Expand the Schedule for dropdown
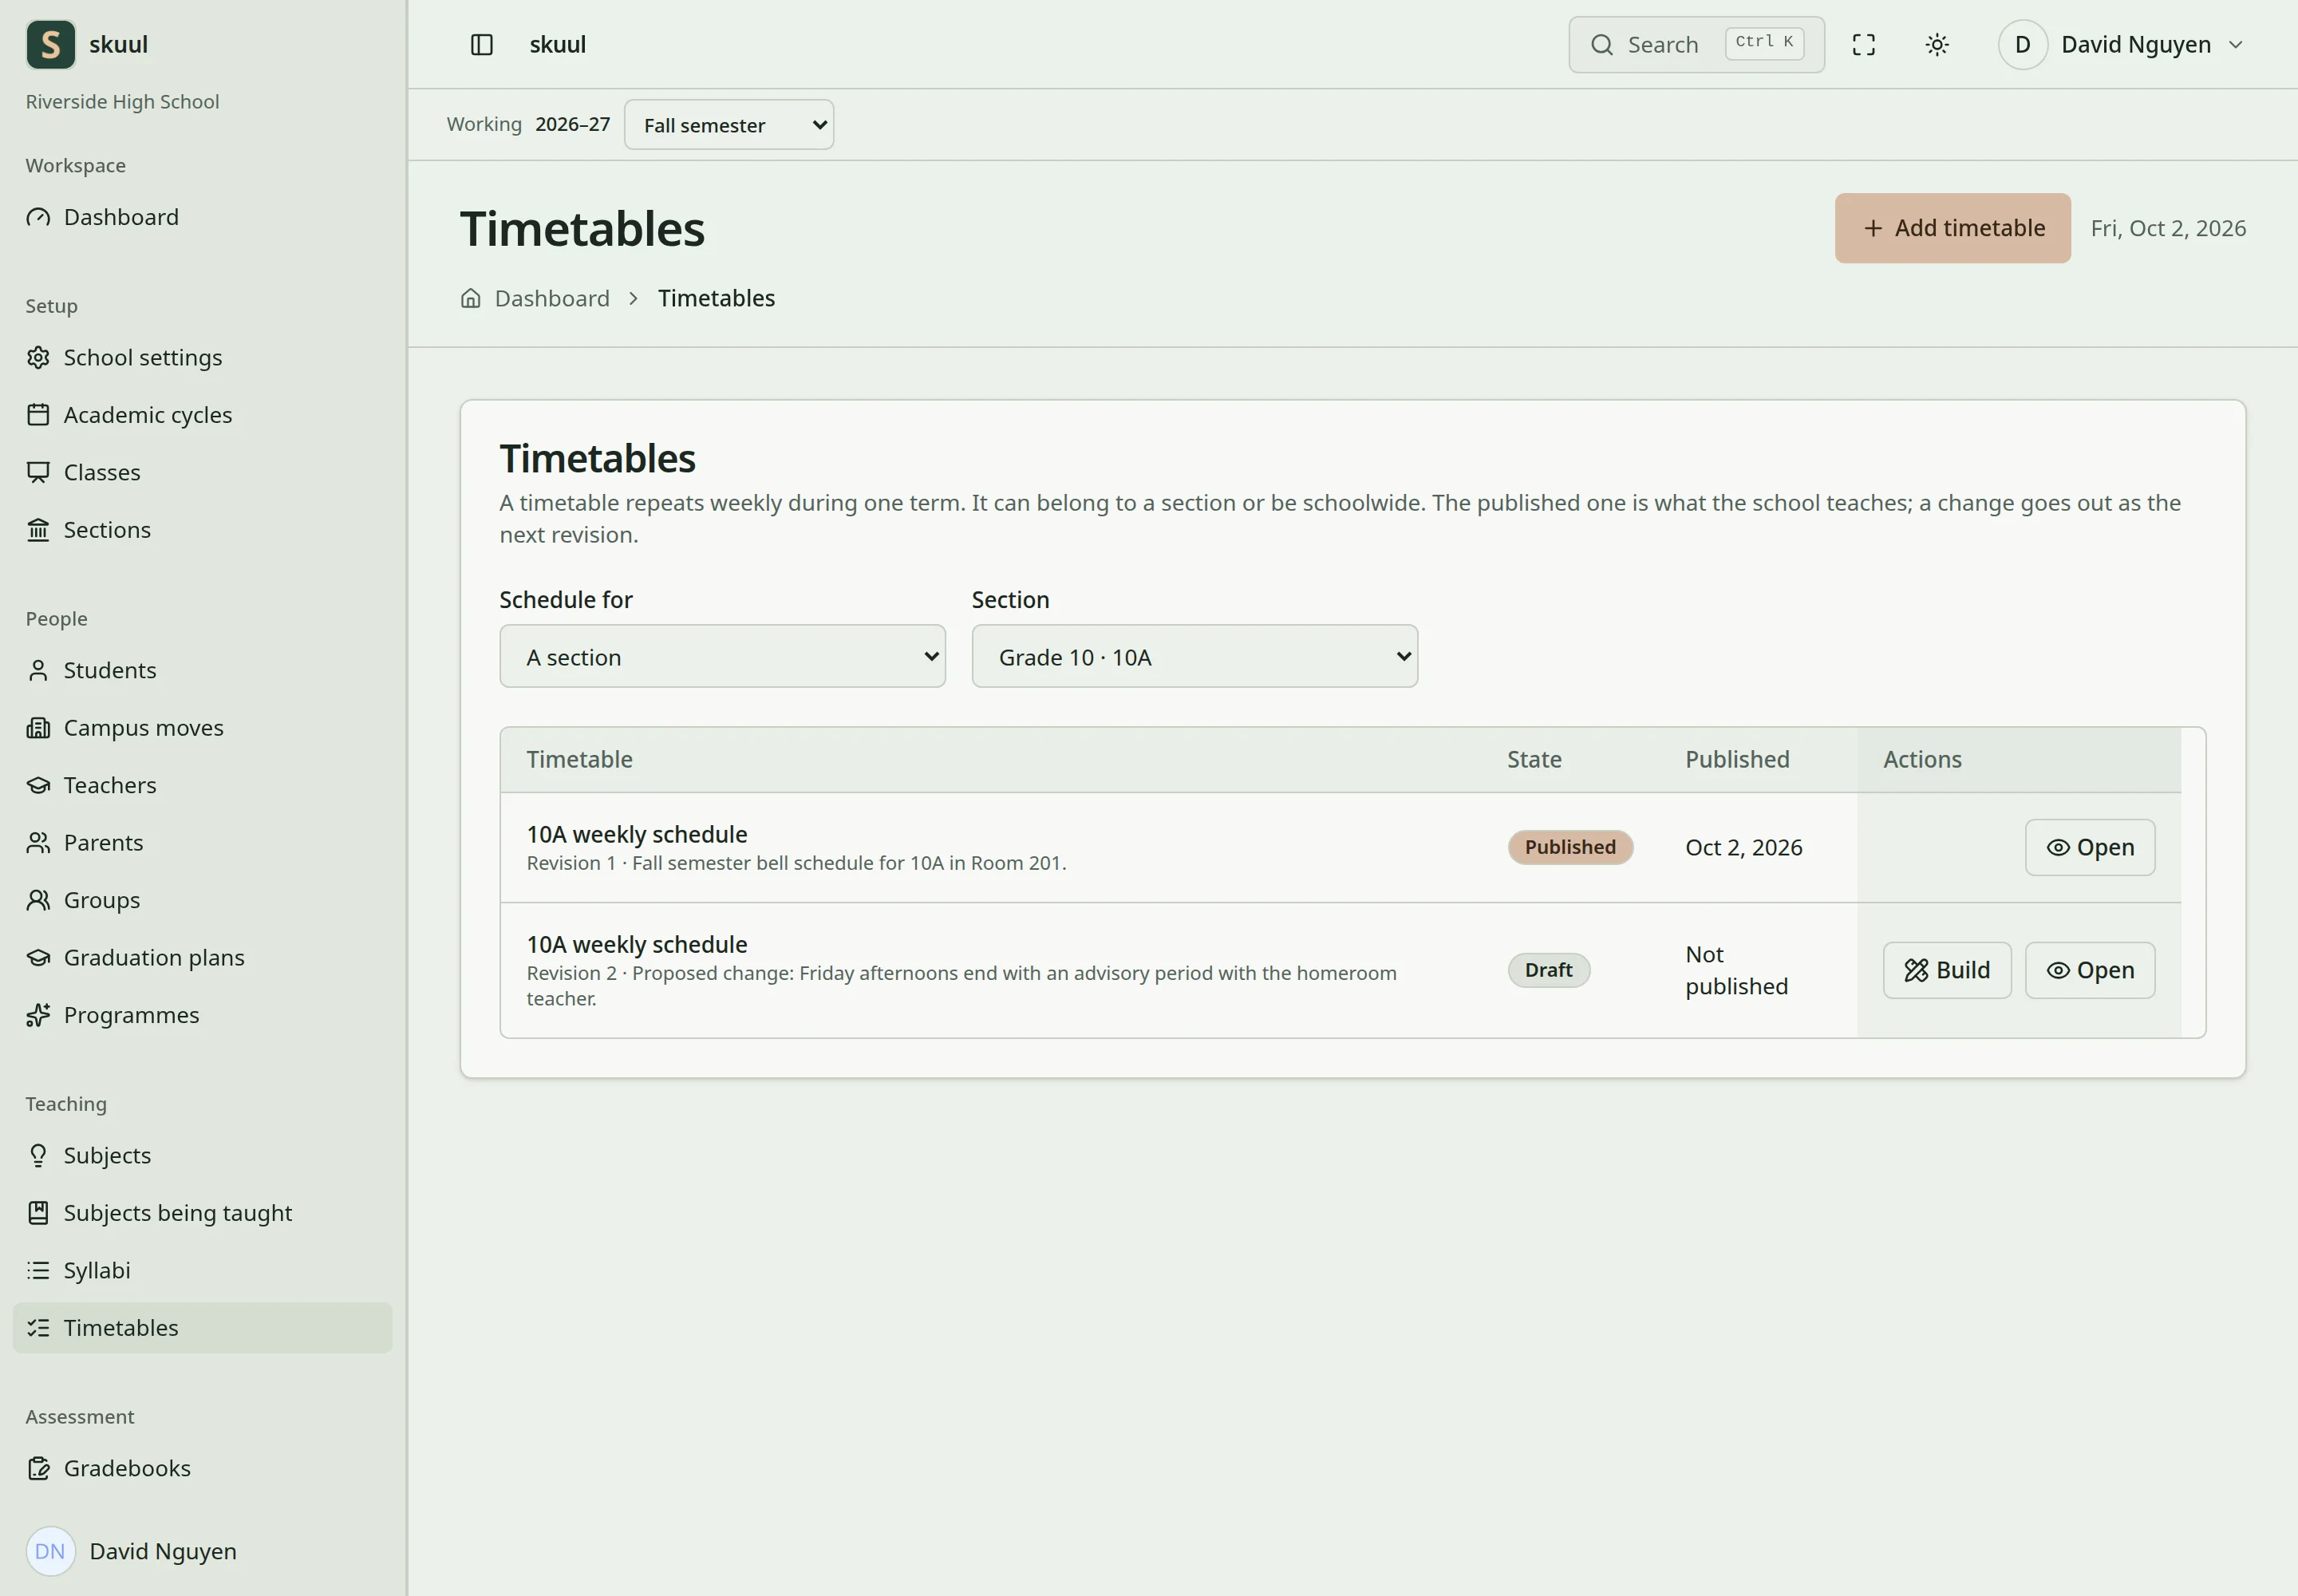Screen dimensions: 2298x1596 (722, 657)
